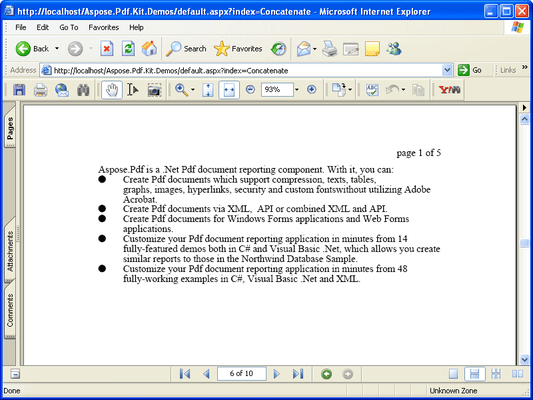This screenshot has width=533, height=400.
Task: Select the Text Select tool
Action: 133,90
